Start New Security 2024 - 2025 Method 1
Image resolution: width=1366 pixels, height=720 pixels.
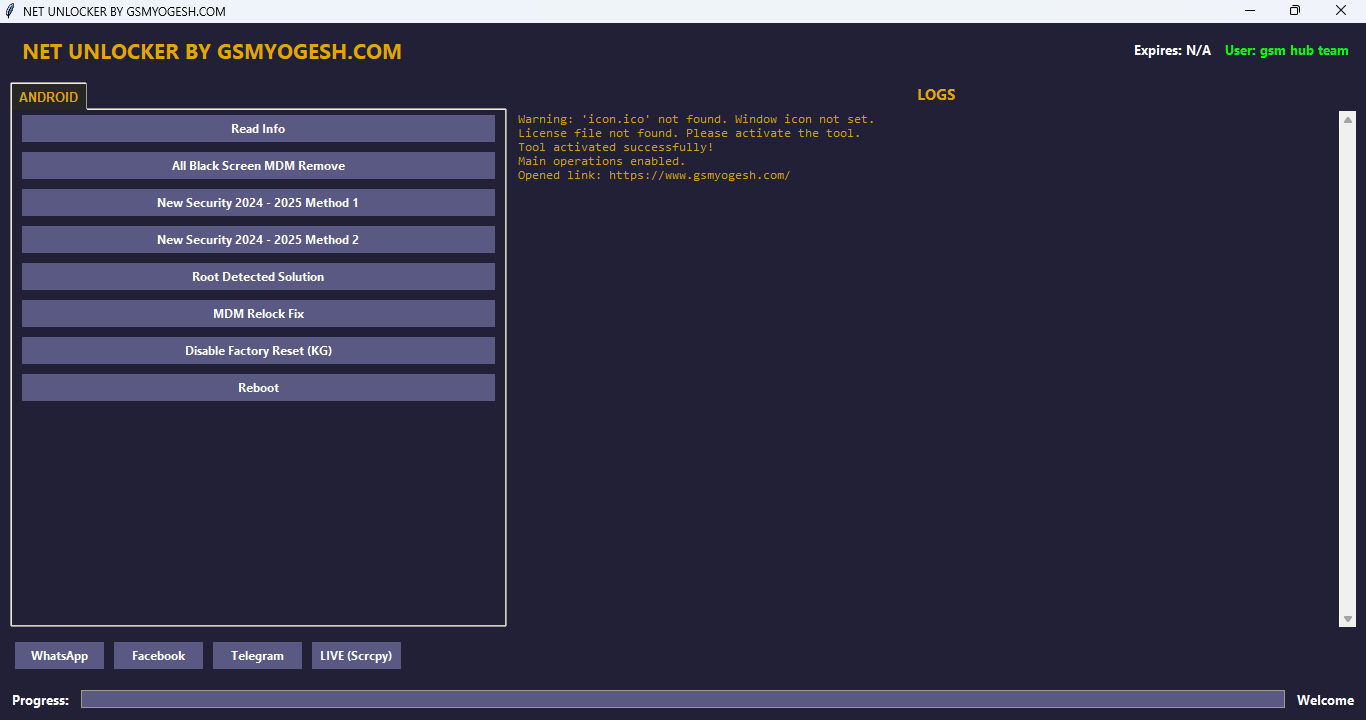[258, 203]
